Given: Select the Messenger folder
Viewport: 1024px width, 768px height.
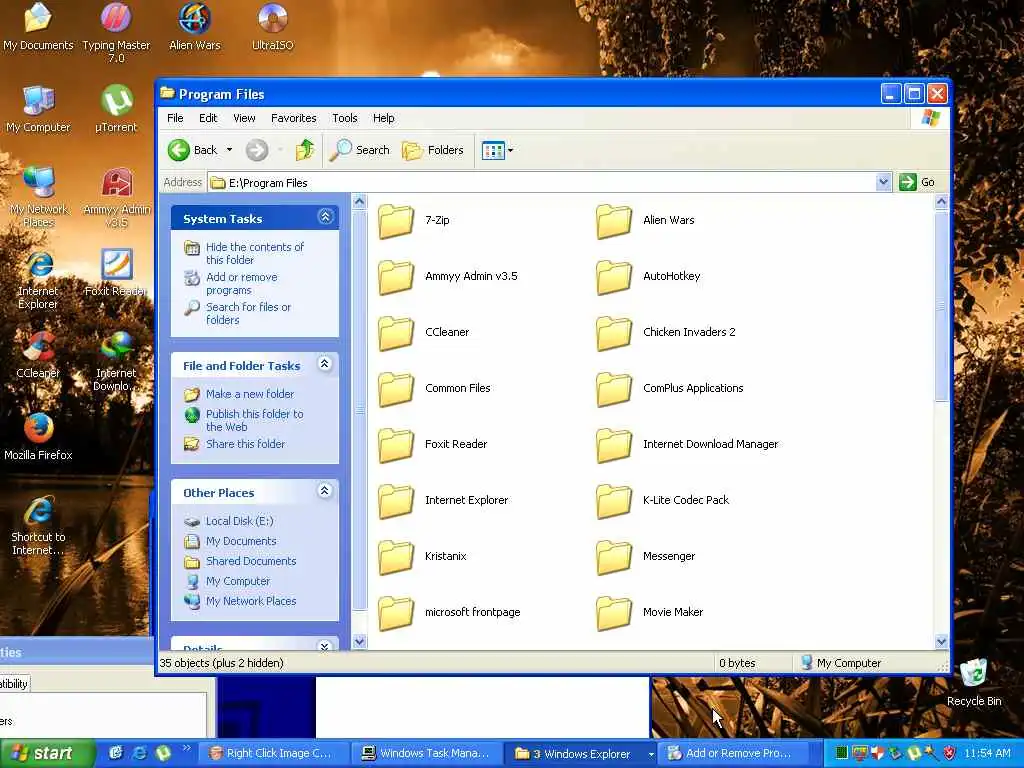Looking at the screenshot, I should 646,556.
